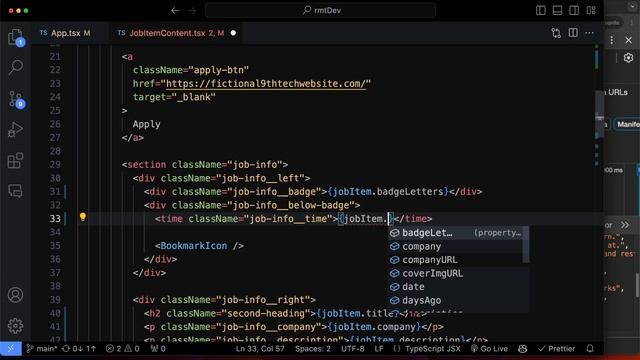Open the compare changes icon in editor toolbar
640x360 pixels.
[556, 33]
